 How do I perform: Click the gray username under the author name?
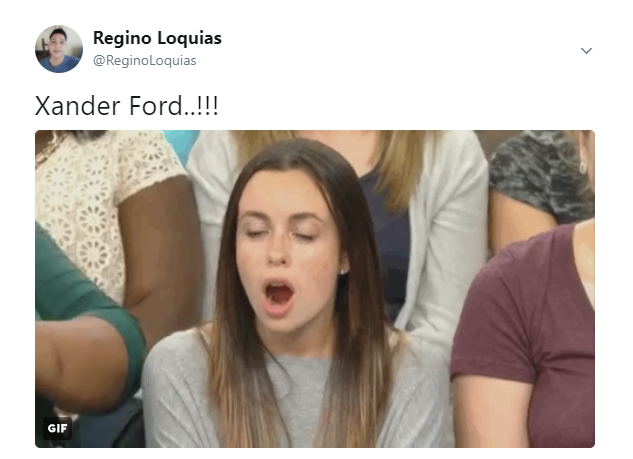145,61
